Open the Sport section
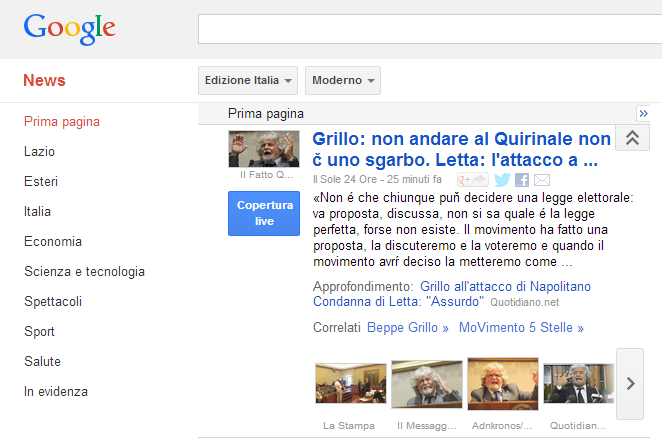662x442 pixels. point(39,332)
